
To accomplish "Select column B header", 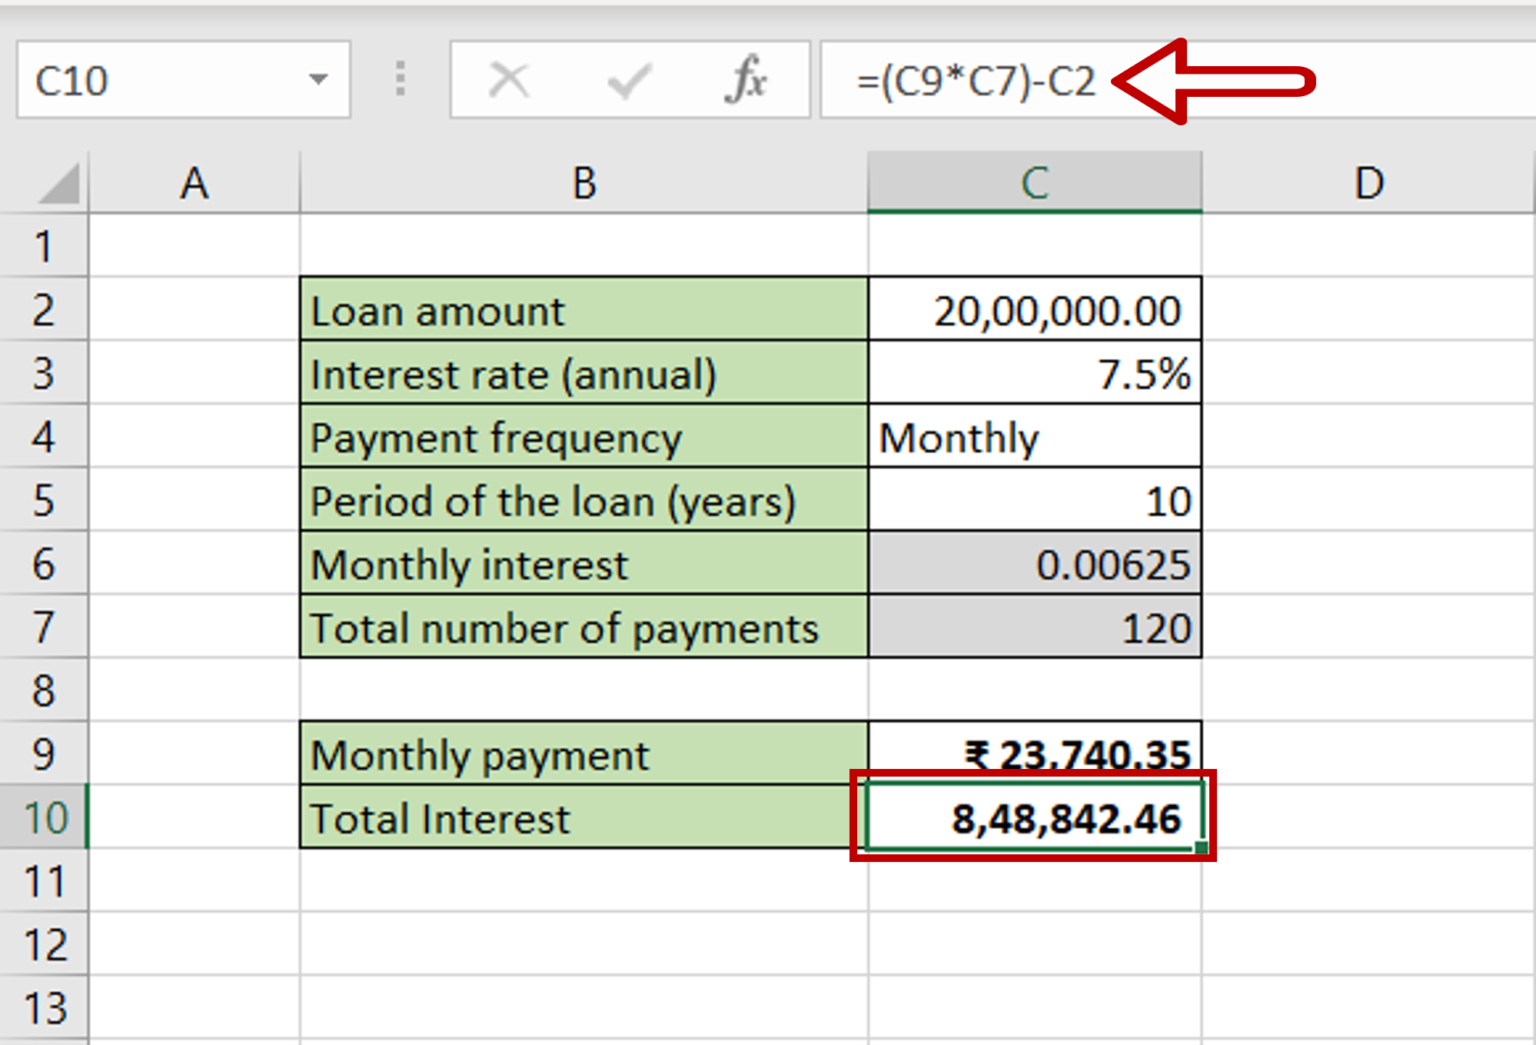I will pos(583,182).
